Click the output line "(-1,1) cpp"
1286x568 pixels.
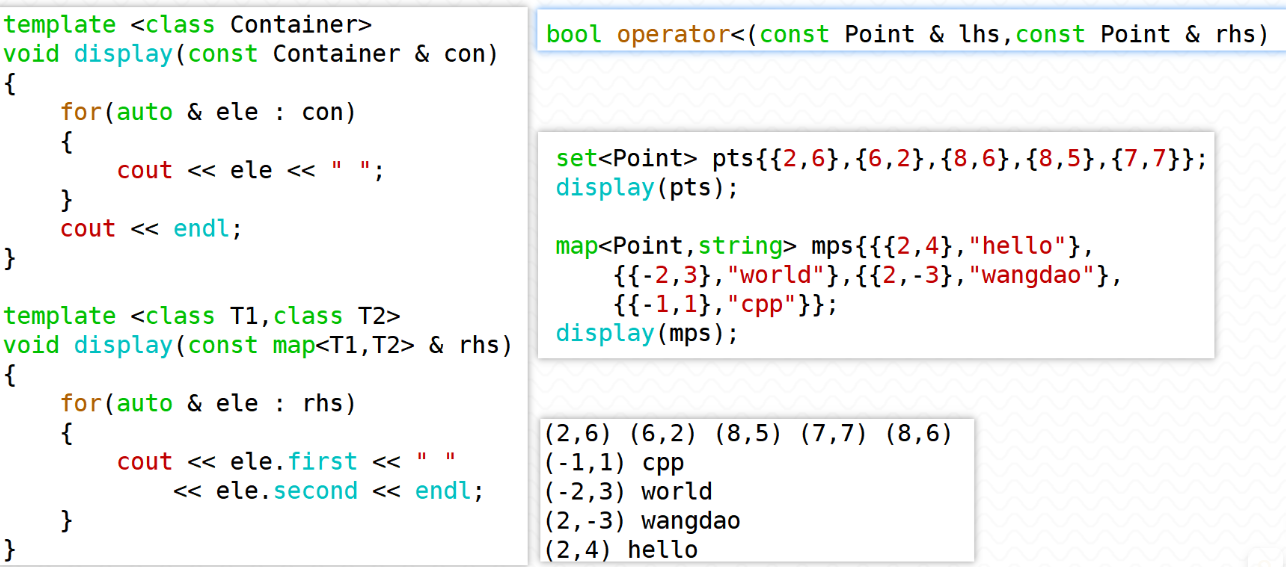615,463
